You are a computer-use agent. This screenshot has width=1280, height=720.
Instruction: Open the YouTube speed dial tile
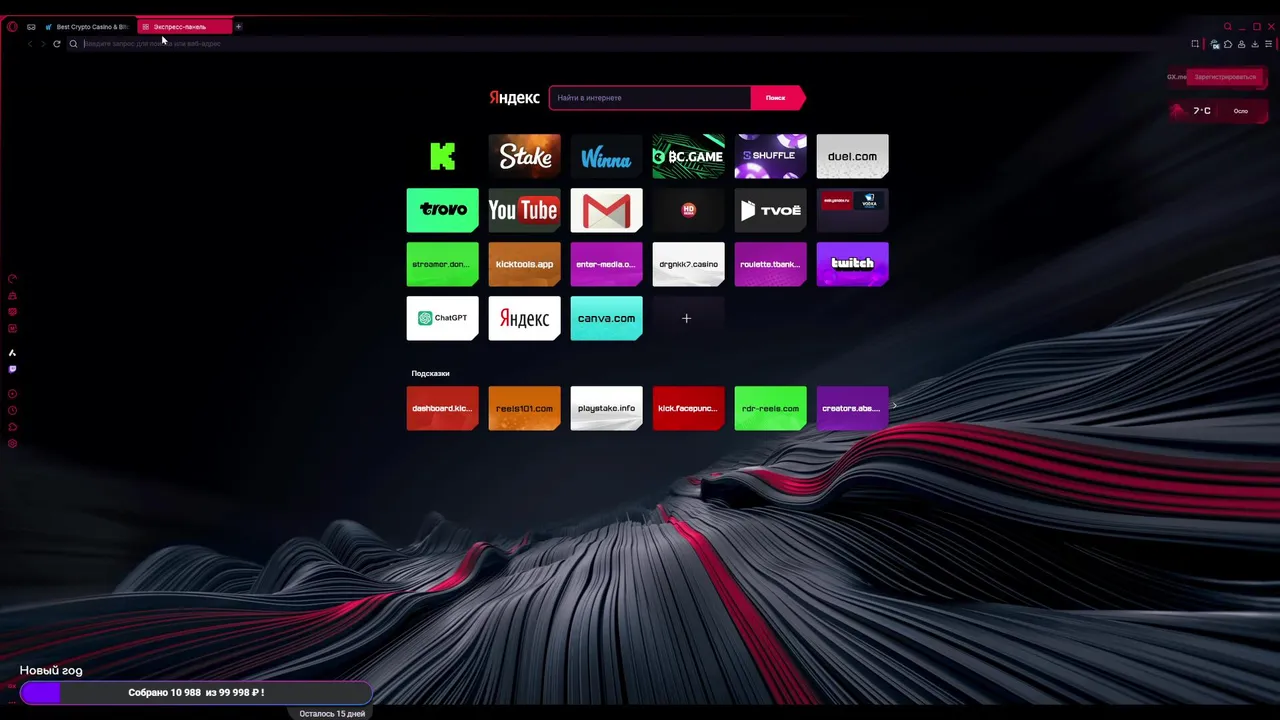[x=525, y=210]
